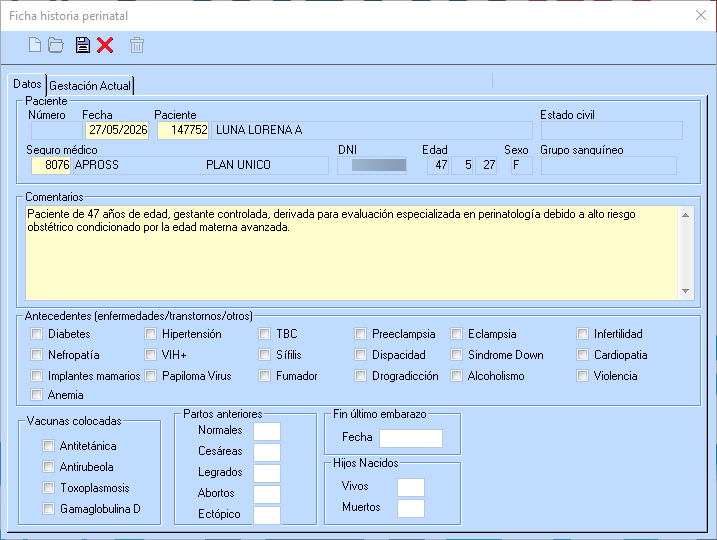Check the Violencia checkbox

coord(582,376)
